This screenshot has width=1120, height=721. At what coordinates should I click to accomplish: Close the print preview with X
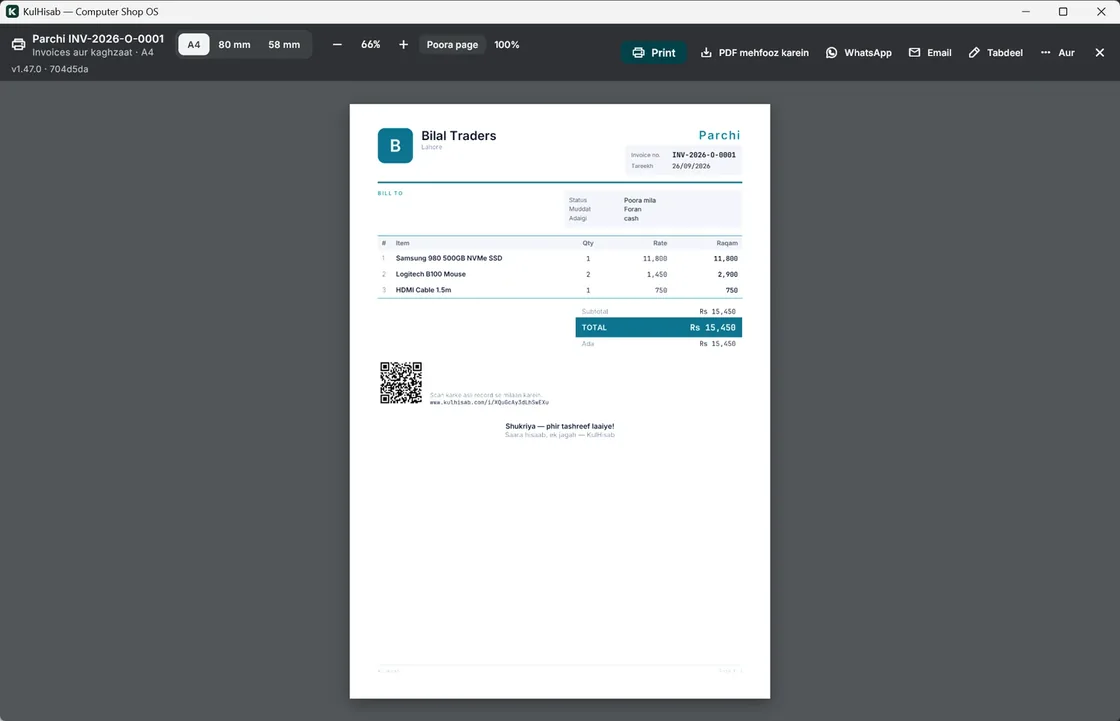(1100, 52)
